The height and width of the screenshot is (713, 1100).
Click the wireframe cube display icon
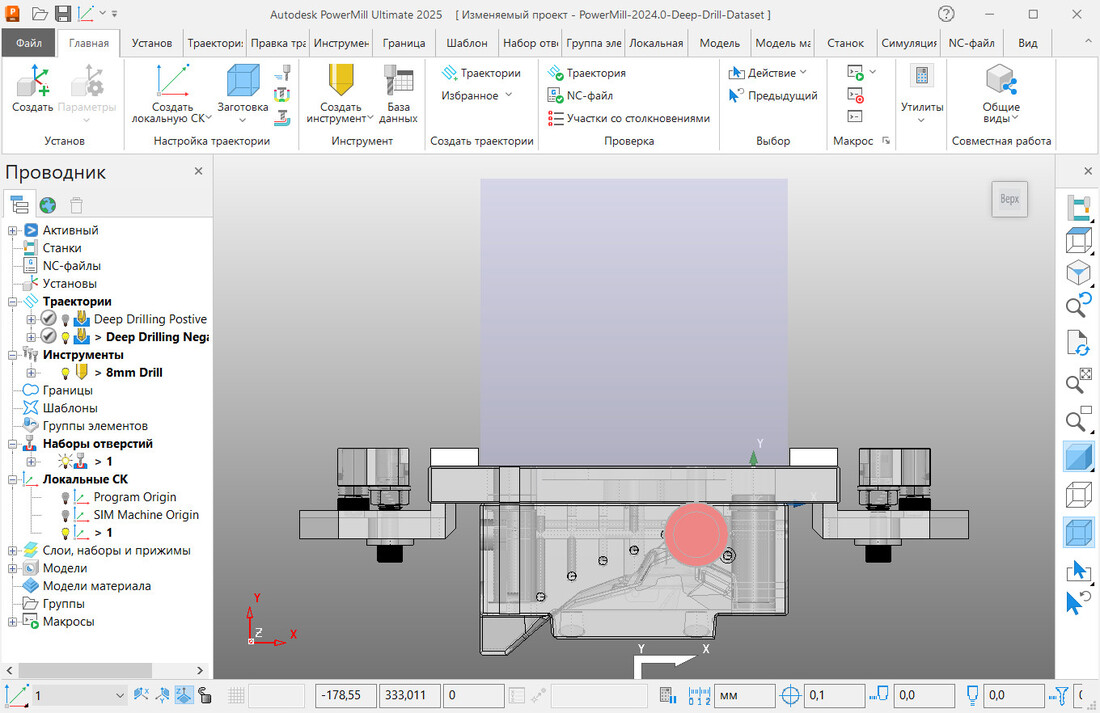click(1078, 495)
